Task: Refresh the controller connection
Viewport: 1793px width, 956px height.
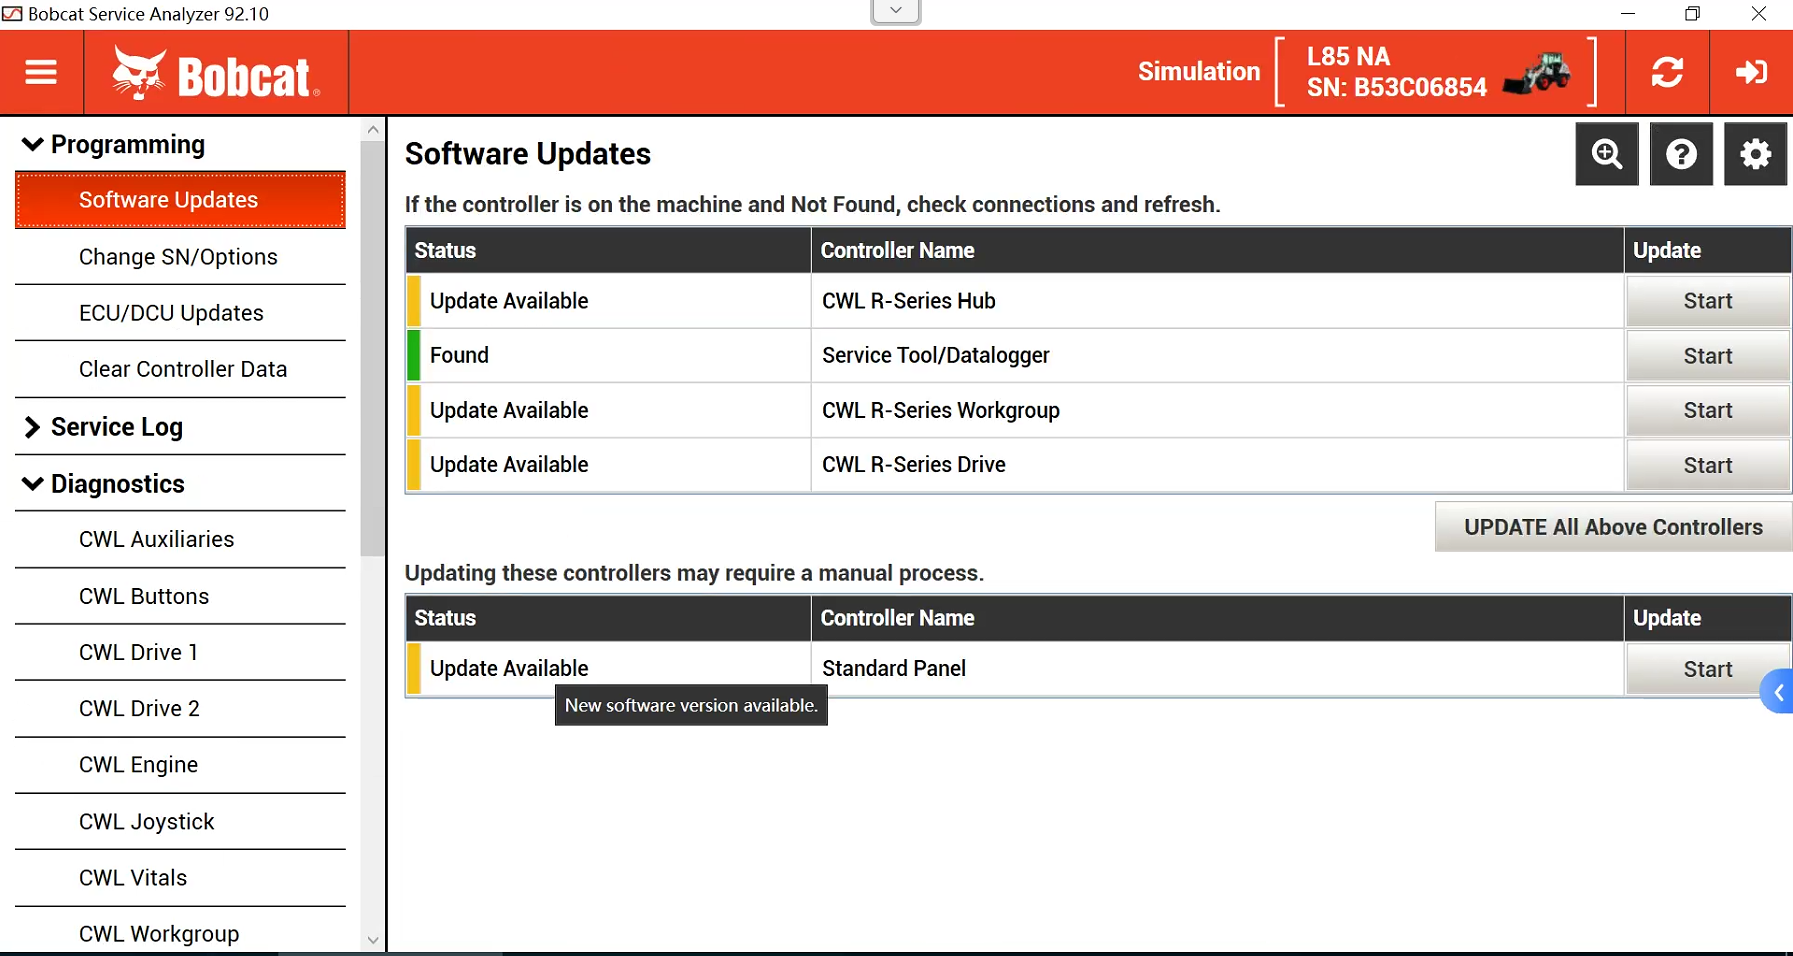Action: pos(1667,72)
